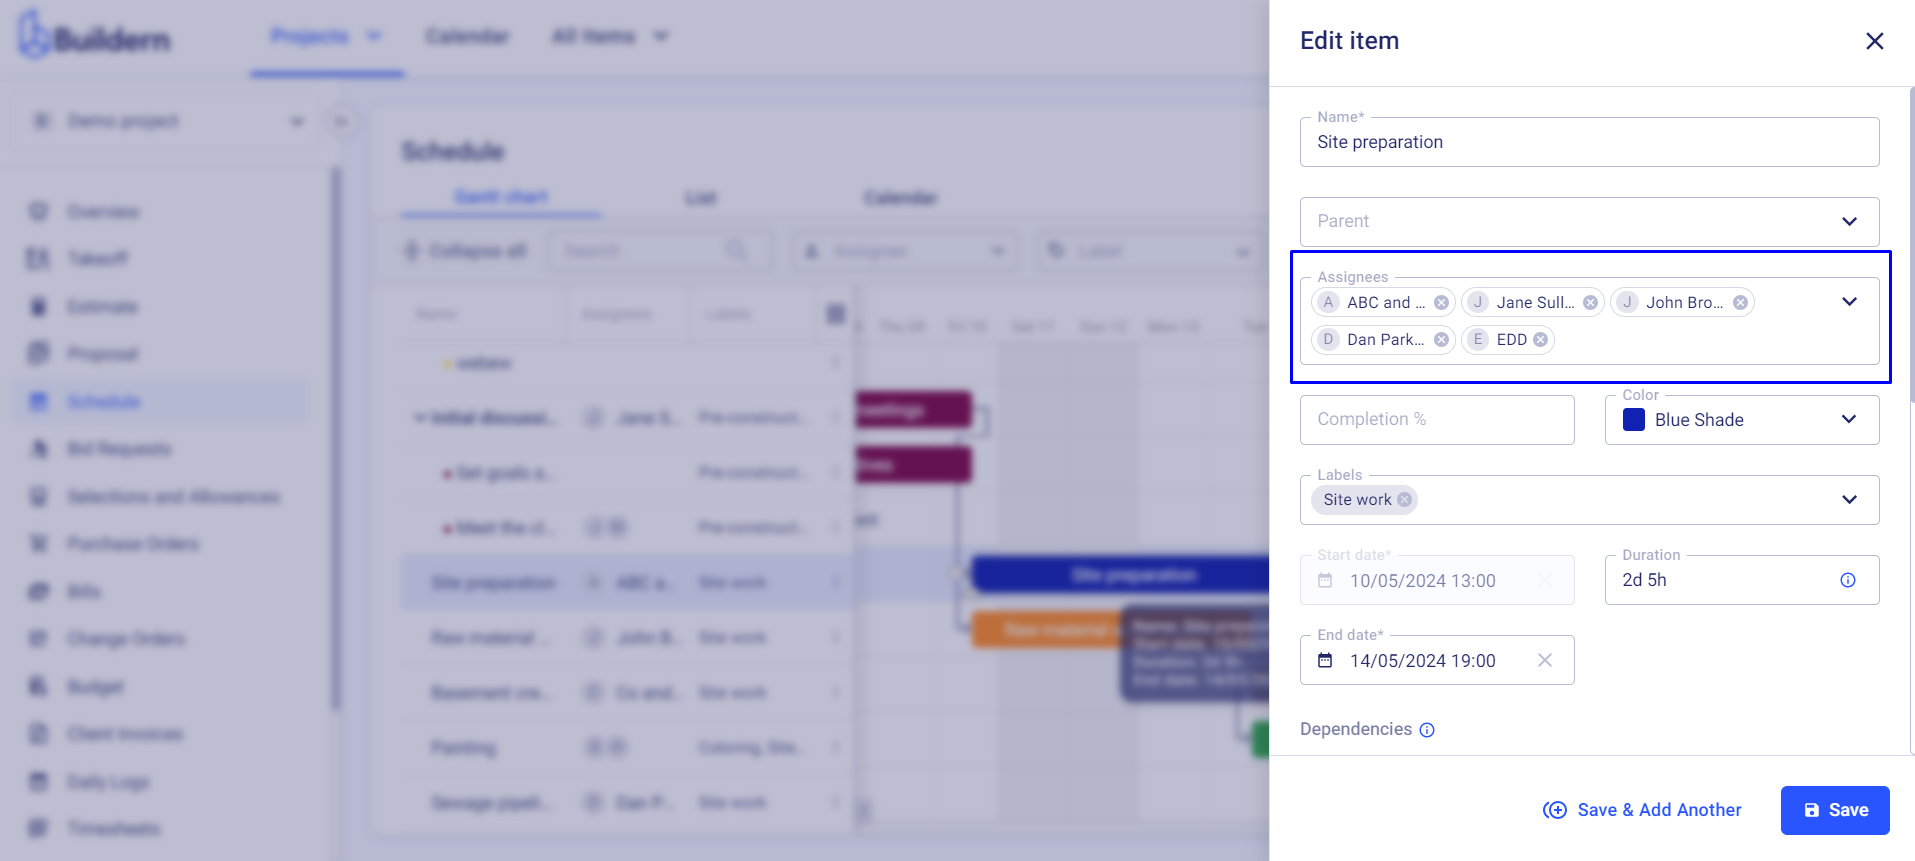Image resolution: width=1915 pixels, height=861 pixels.
Task: Click the schedule Search field
Action: pyautogui.click(x=659, y=251)
